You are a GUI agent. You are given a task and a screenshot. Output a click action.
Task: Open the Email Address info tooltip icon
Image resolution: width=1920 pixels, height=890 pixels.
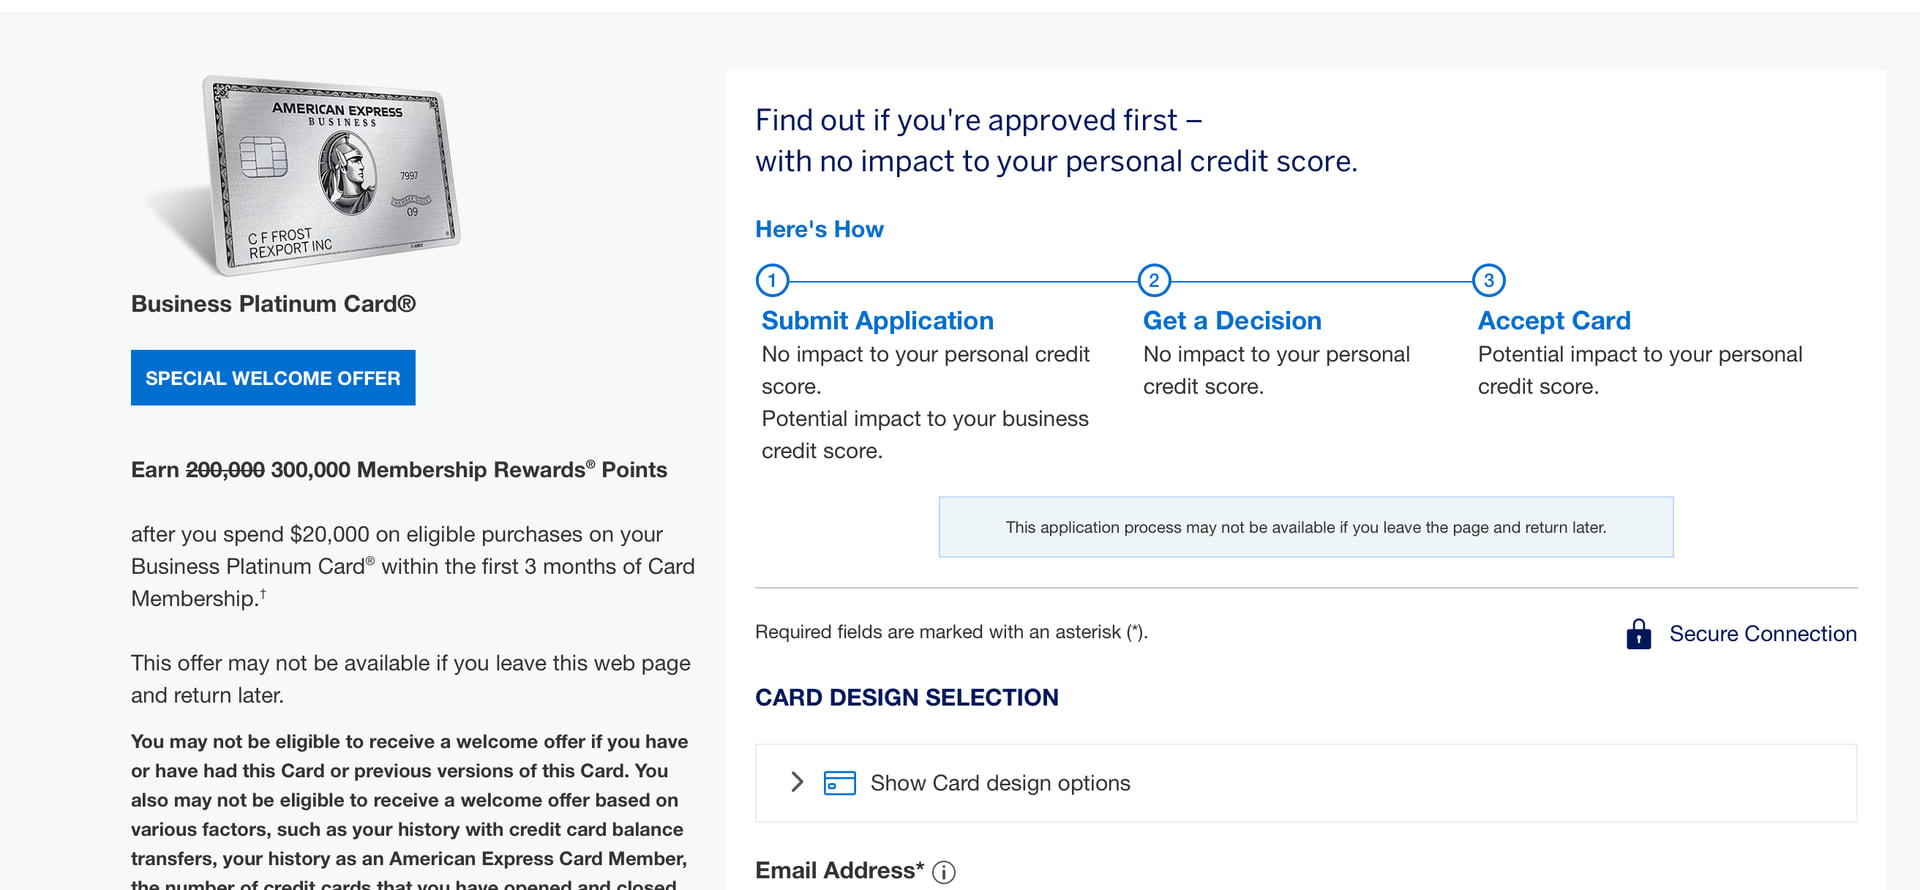(943, 872)
